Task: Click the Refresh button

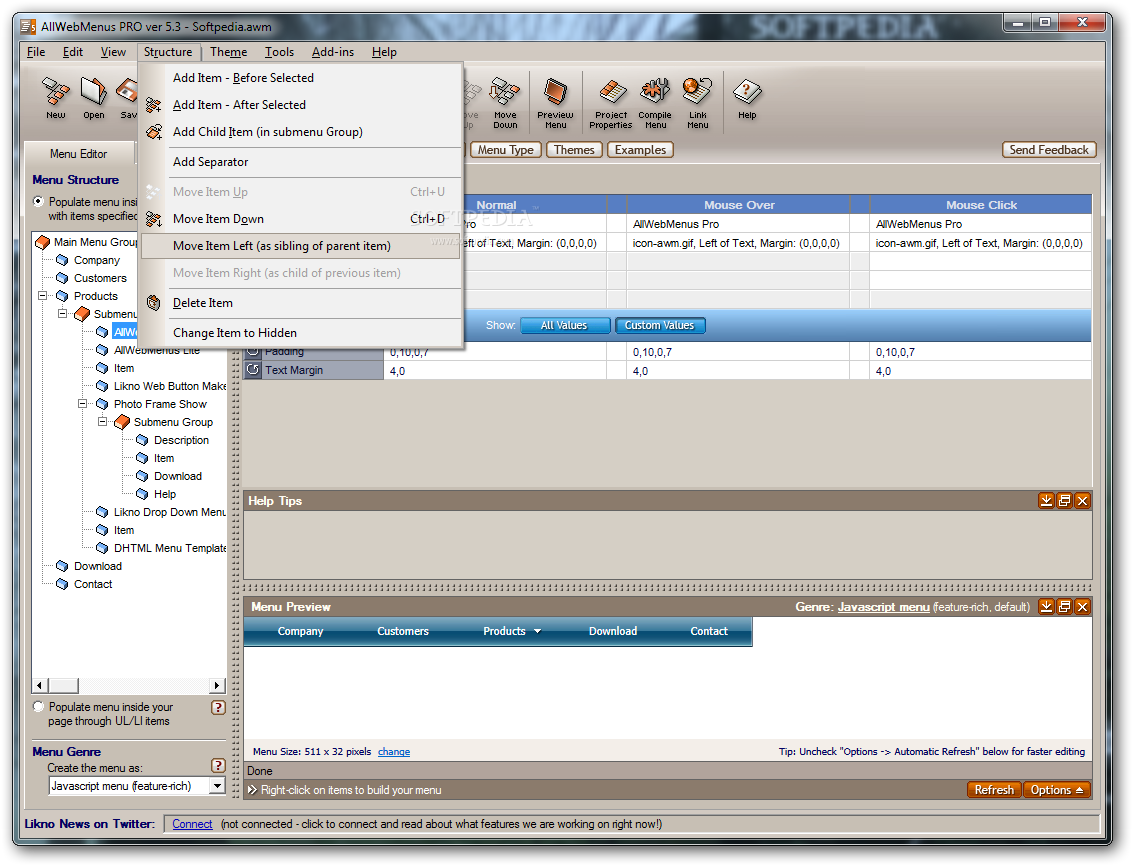Action: [x=994, y=790]
